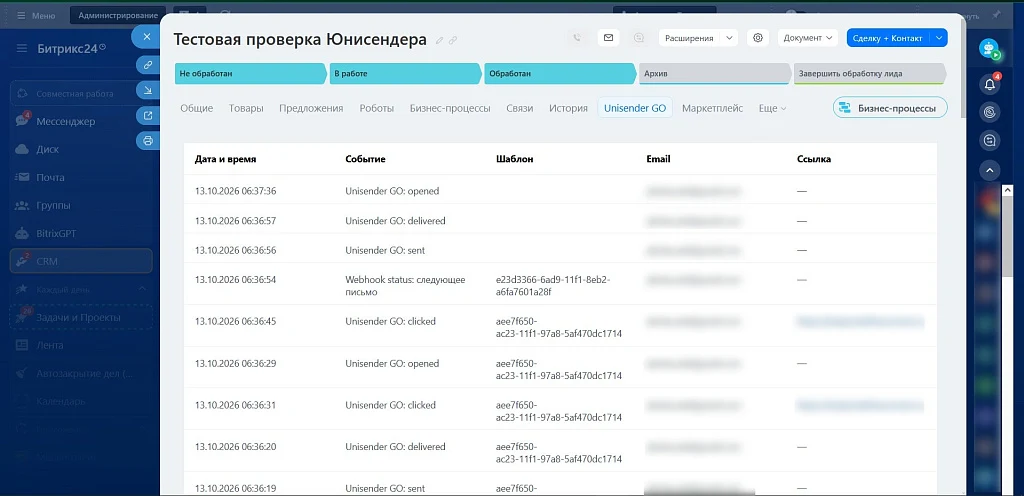This screenshot has width=1024, height=496.
Task: Open CRM in left sidebar
Action: (x=81, y=261)
